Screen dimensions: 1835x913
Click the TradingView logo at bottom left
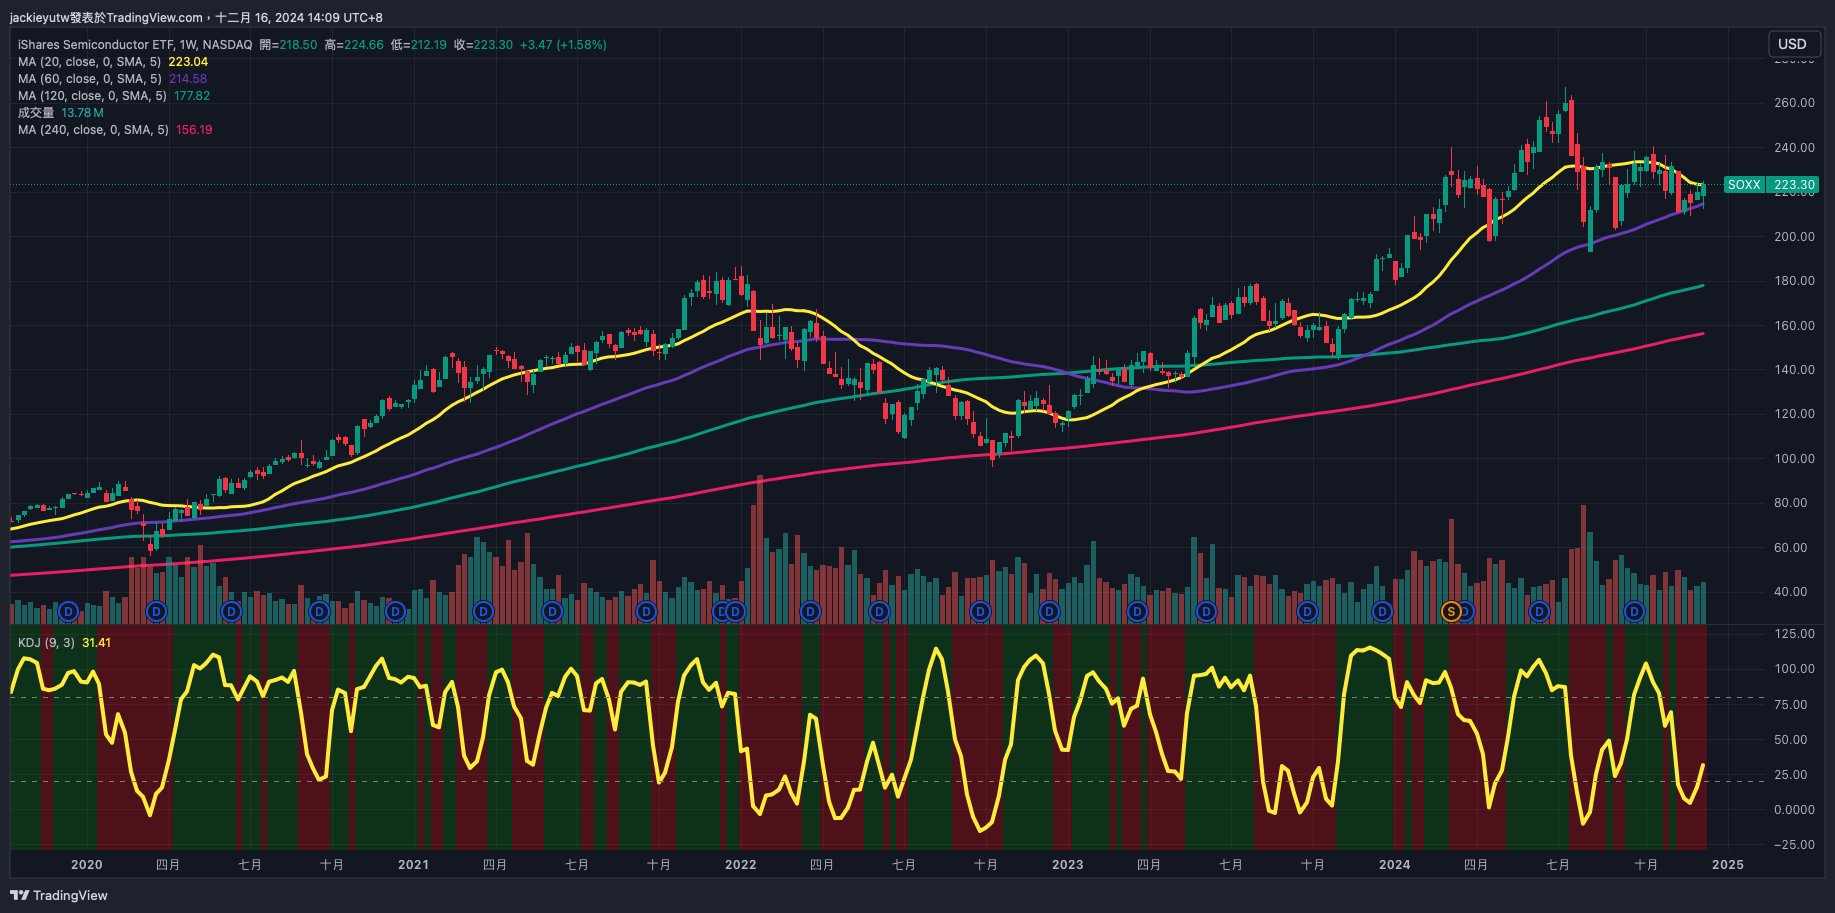pos(59,895)
